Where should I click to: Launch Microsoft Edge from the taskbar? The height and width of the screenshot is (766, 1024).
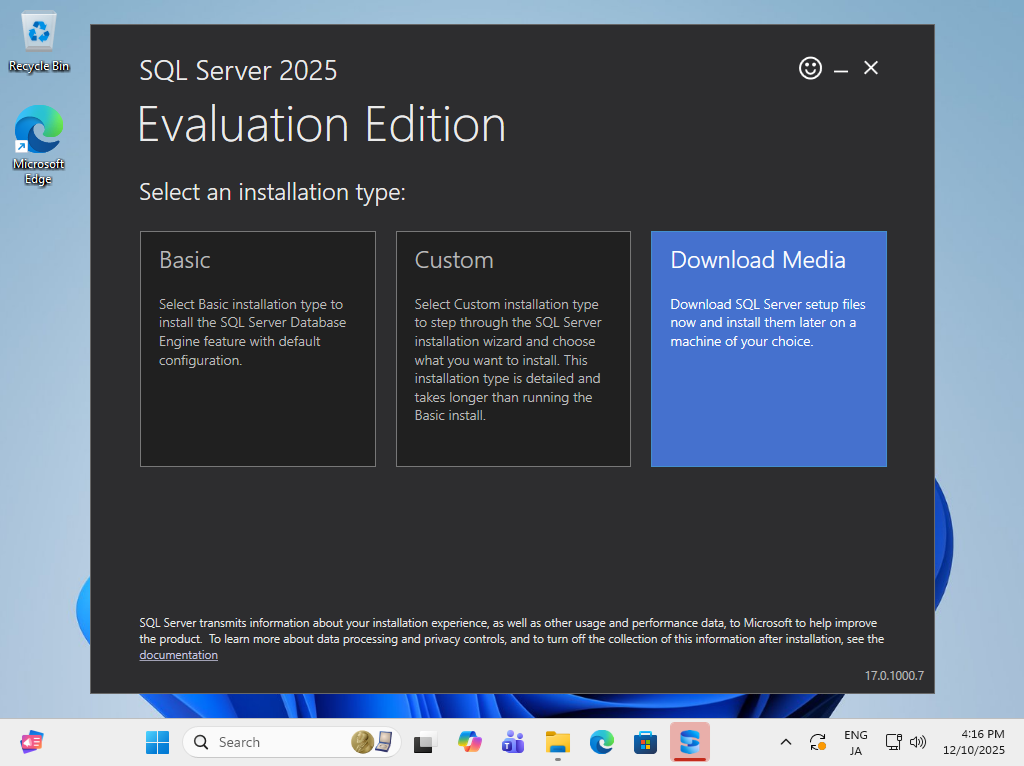(x=601, y=742)
